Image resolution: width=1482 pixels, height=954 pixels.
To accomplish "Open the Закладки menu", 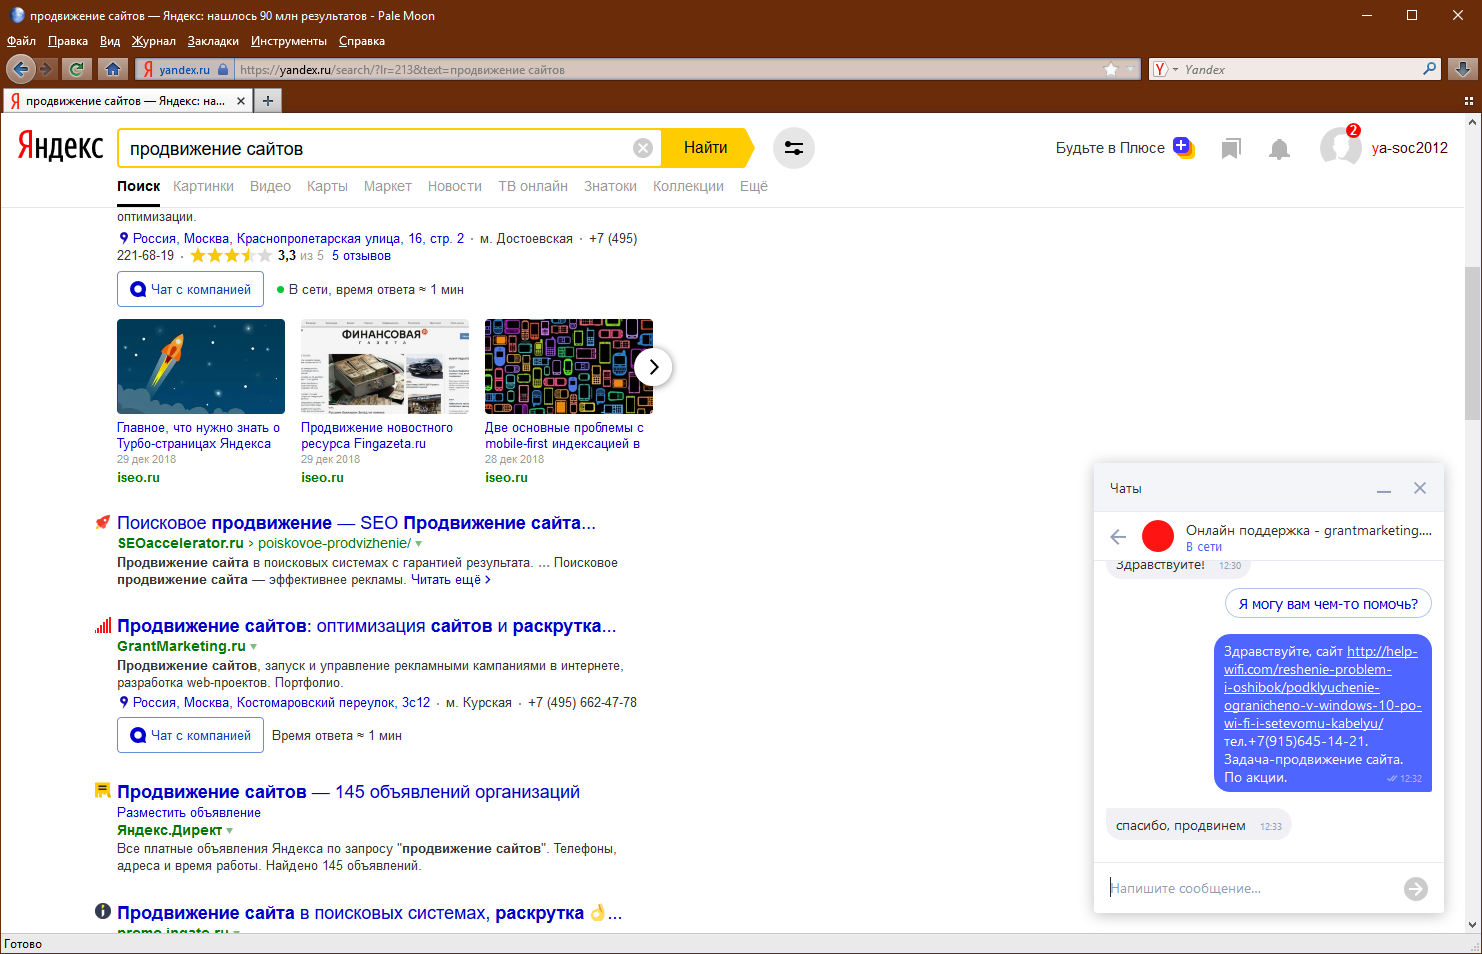I will coord(213,41).
